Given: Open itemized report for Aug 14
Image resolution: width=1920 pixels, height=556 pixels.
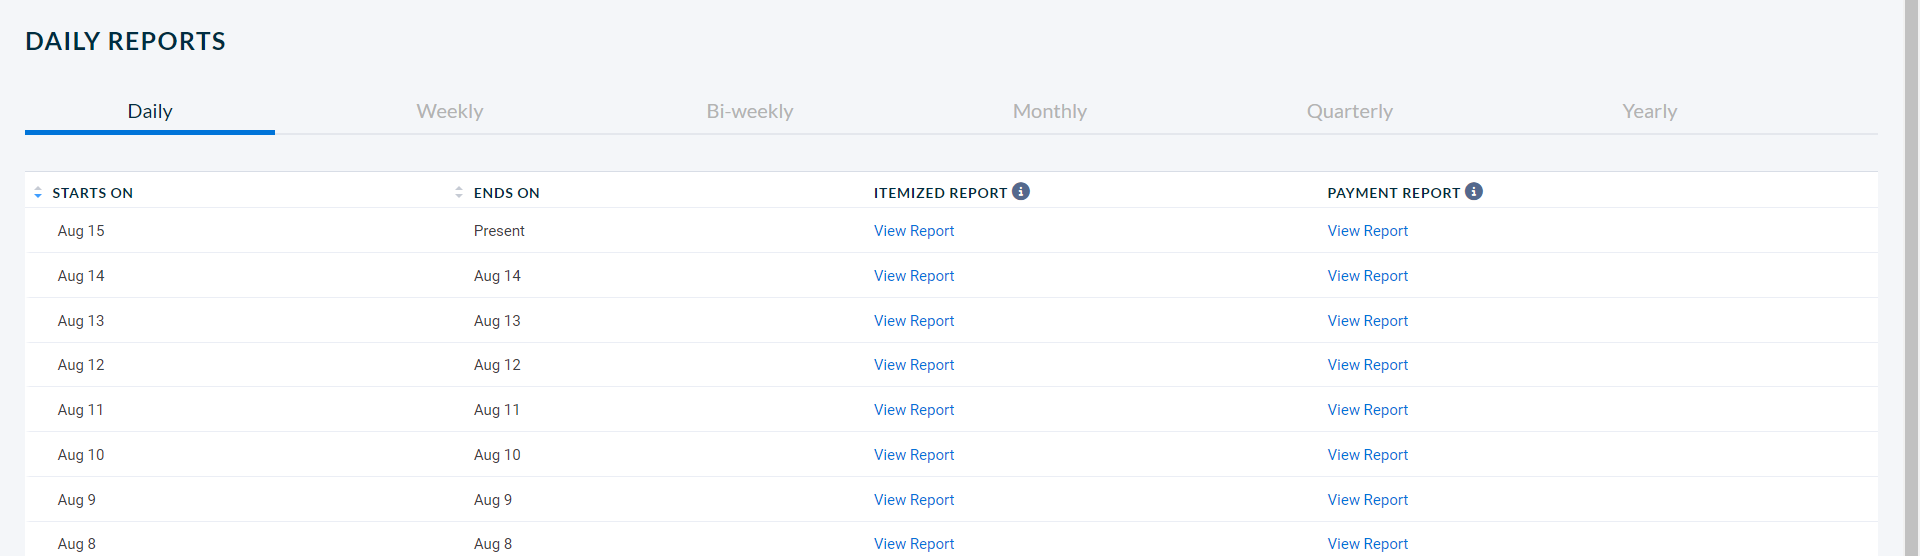Looking at the screenshot, I should pyautogui.click(x=914, y=276).
